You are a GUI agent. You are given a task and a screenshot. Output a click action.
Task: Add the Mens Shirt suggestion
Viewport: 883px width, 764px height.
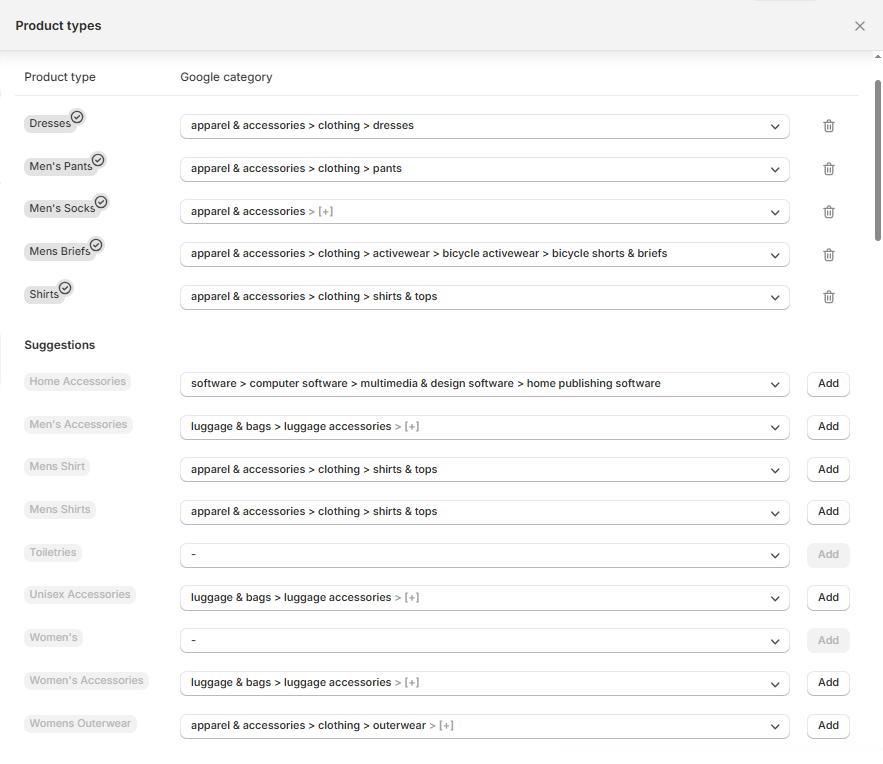point(828,469)
